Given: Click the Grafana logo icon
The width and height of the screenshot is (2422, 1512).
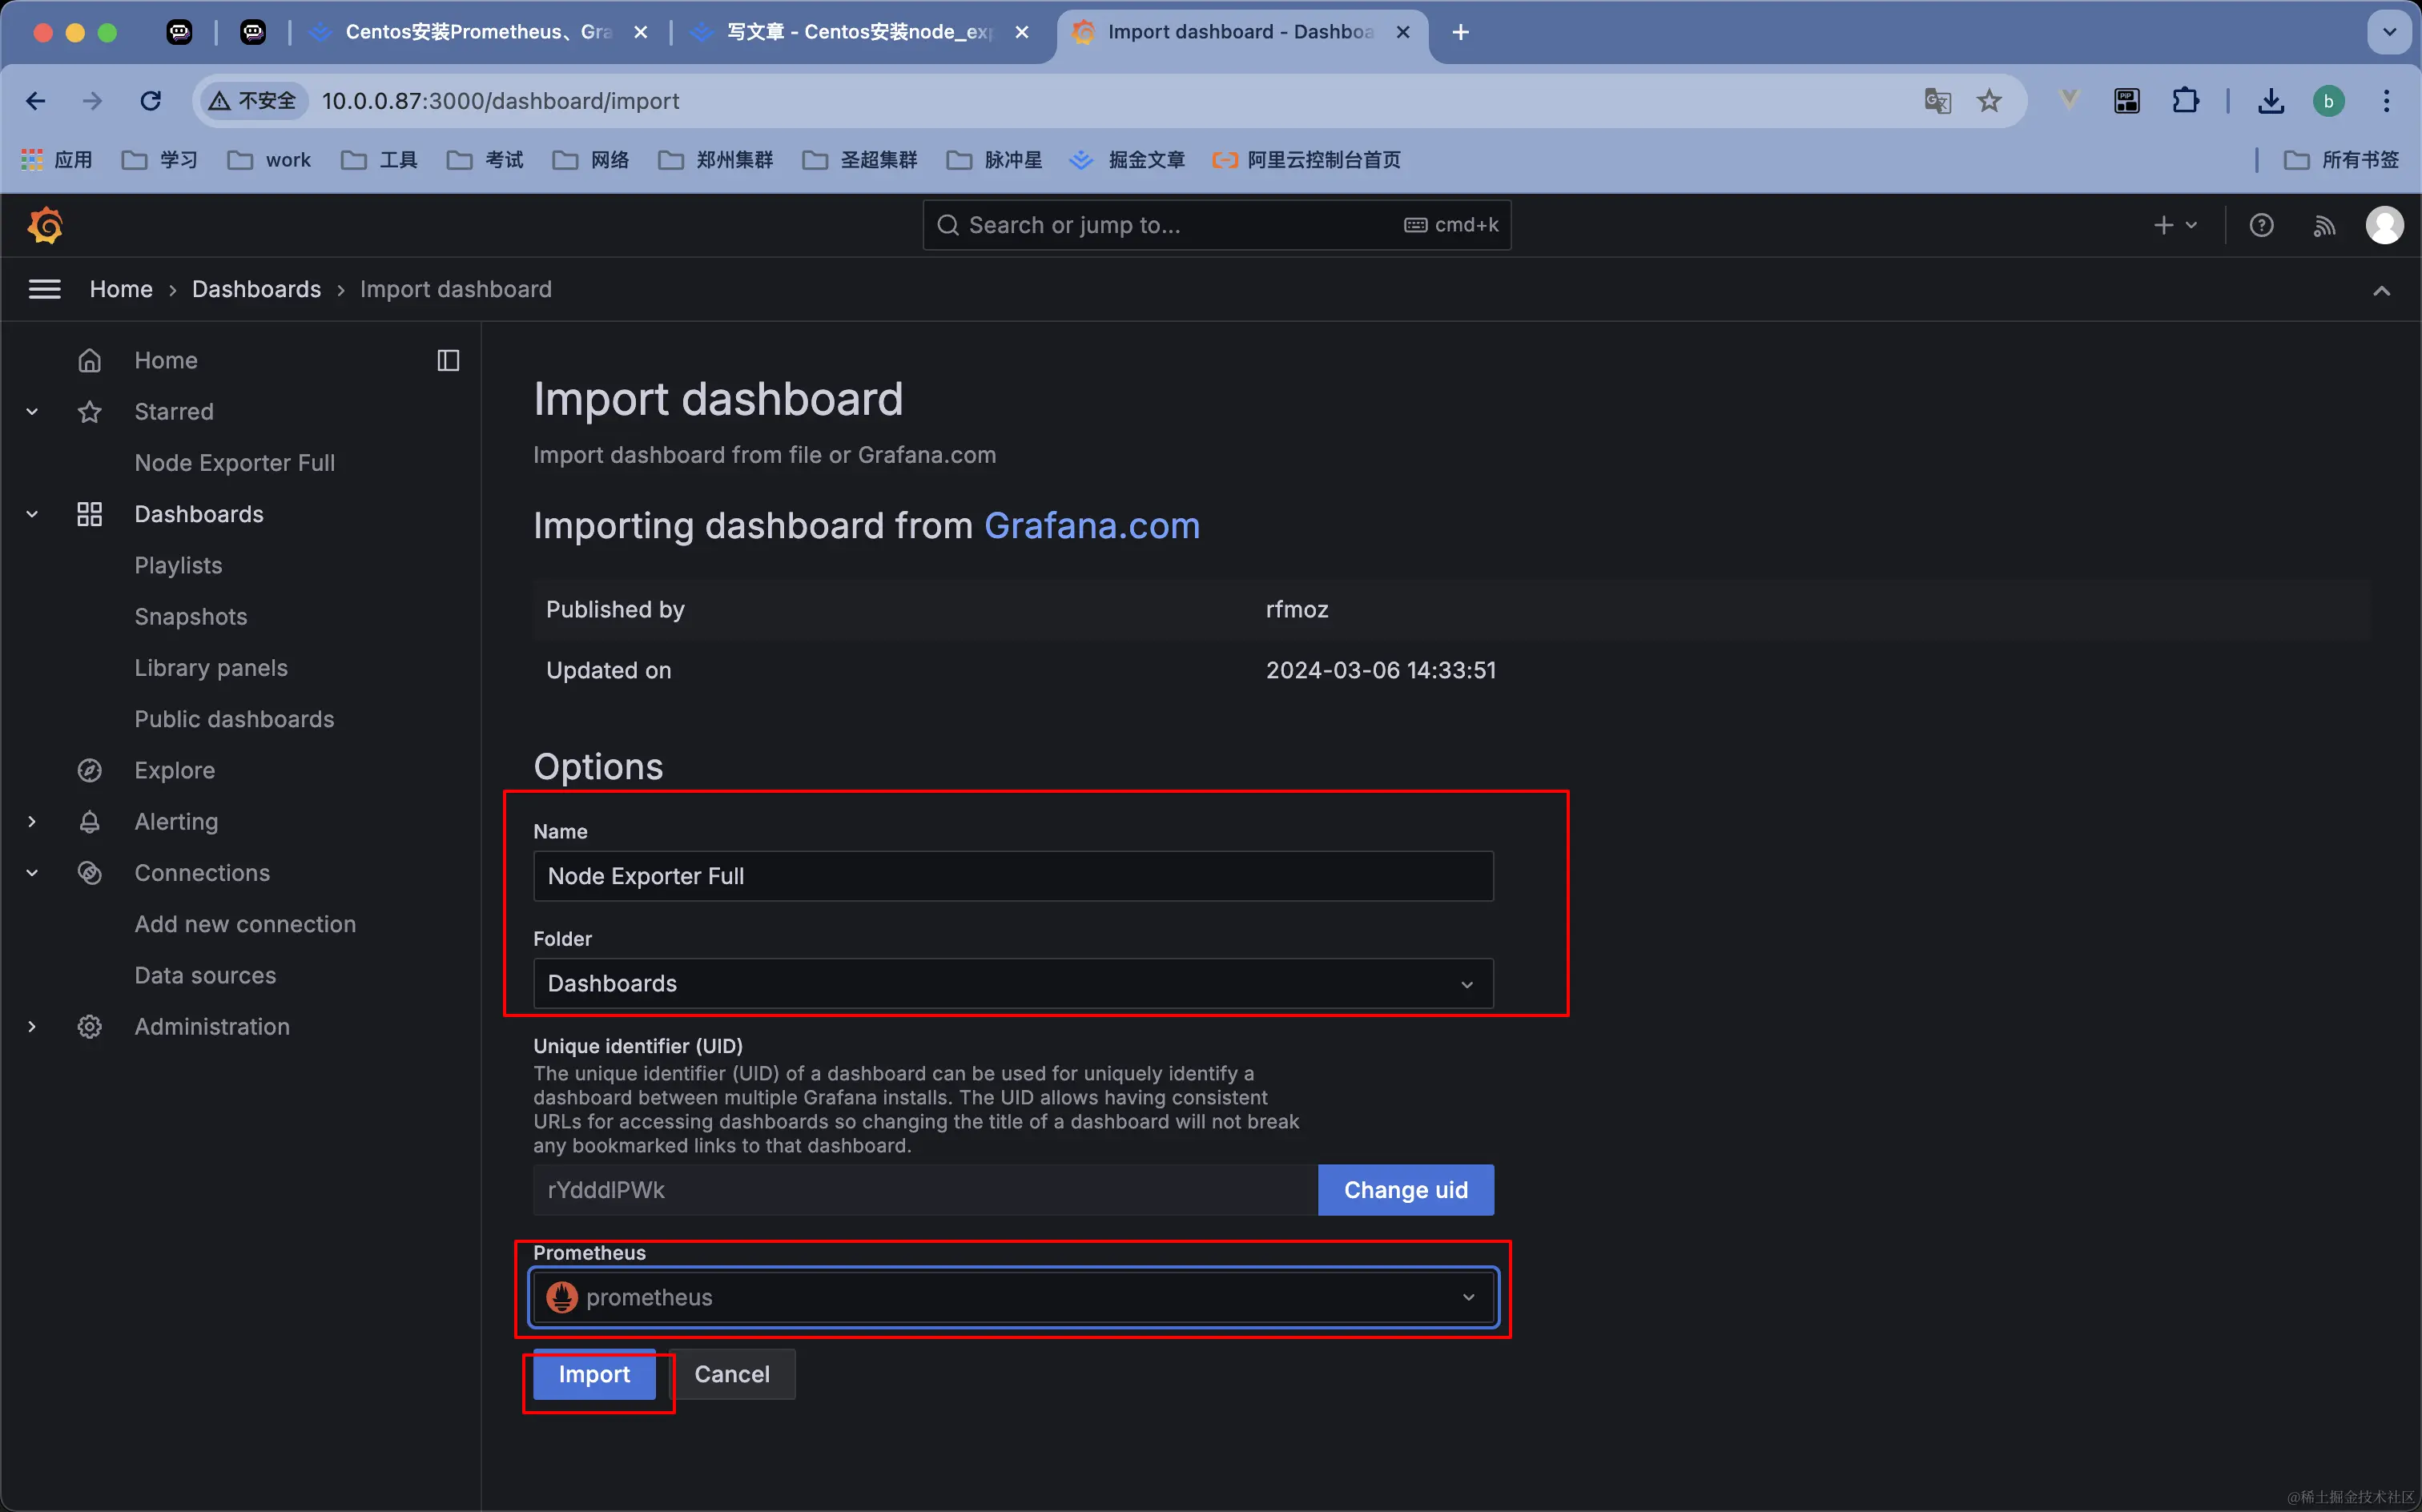Looking at the screenshot, I should coord(45,226).
